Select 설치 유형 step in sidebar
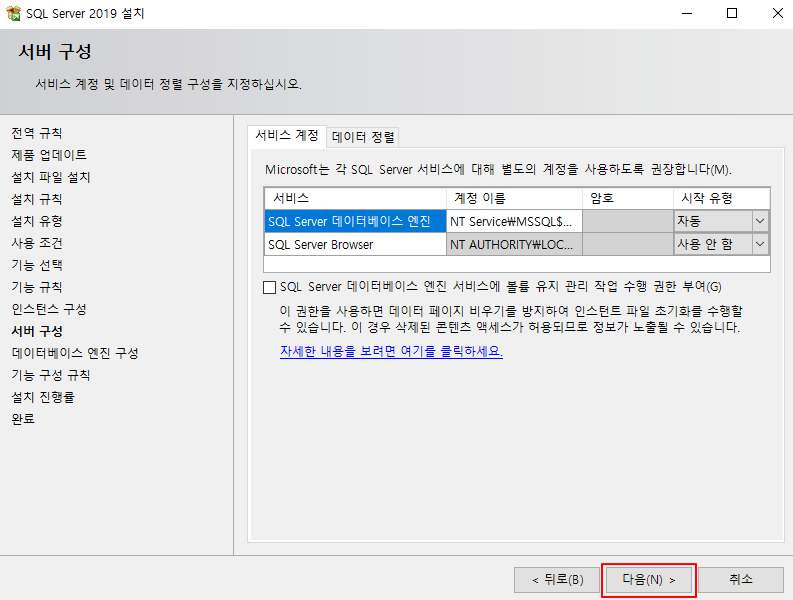 pyautogui.click(x=37, y=221)
